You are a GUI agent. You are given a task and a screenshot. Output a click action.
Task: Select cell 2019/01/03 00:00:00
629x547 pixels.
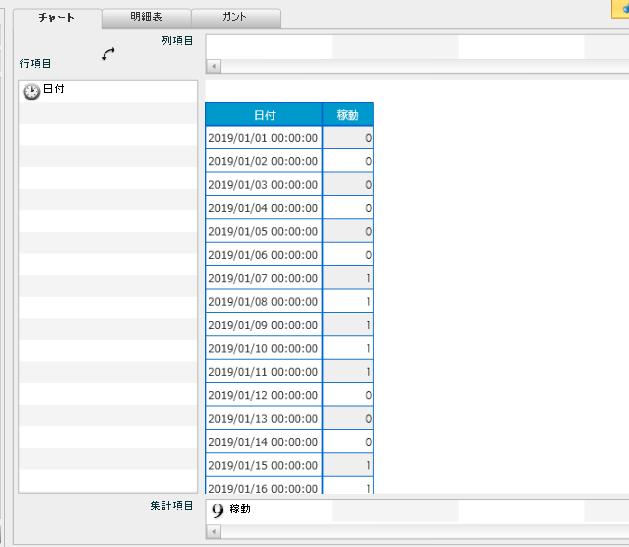[x=264, y=185]
